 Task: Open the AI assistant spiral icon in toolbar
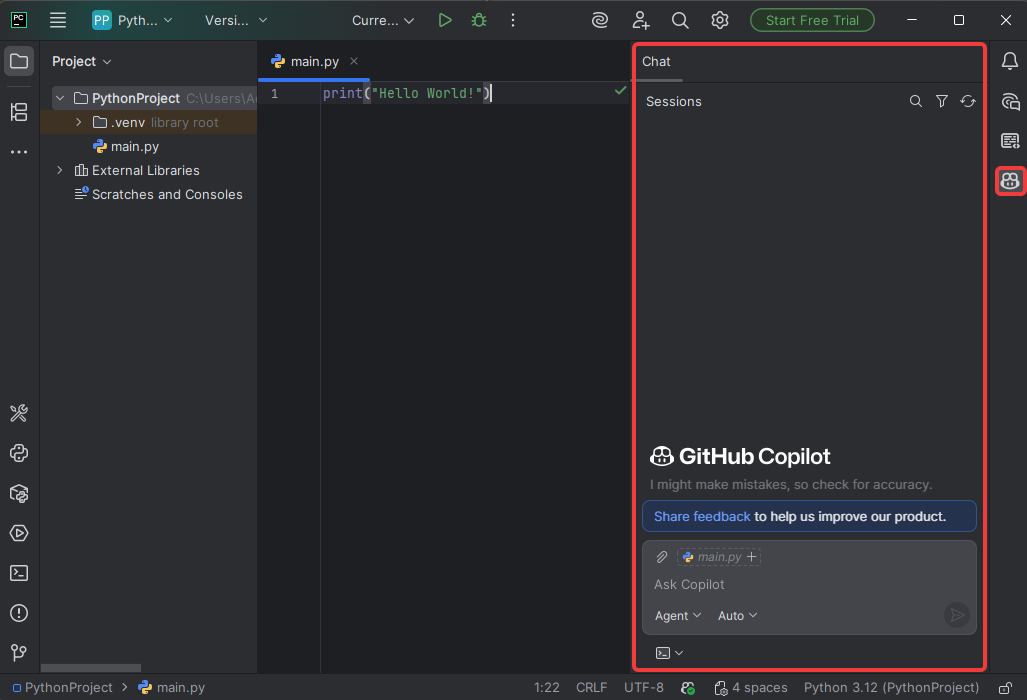point(599,20)
